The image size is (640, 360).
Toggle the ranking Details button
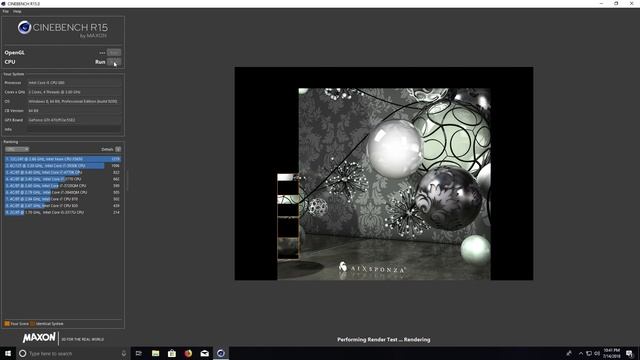coord(118,149)
